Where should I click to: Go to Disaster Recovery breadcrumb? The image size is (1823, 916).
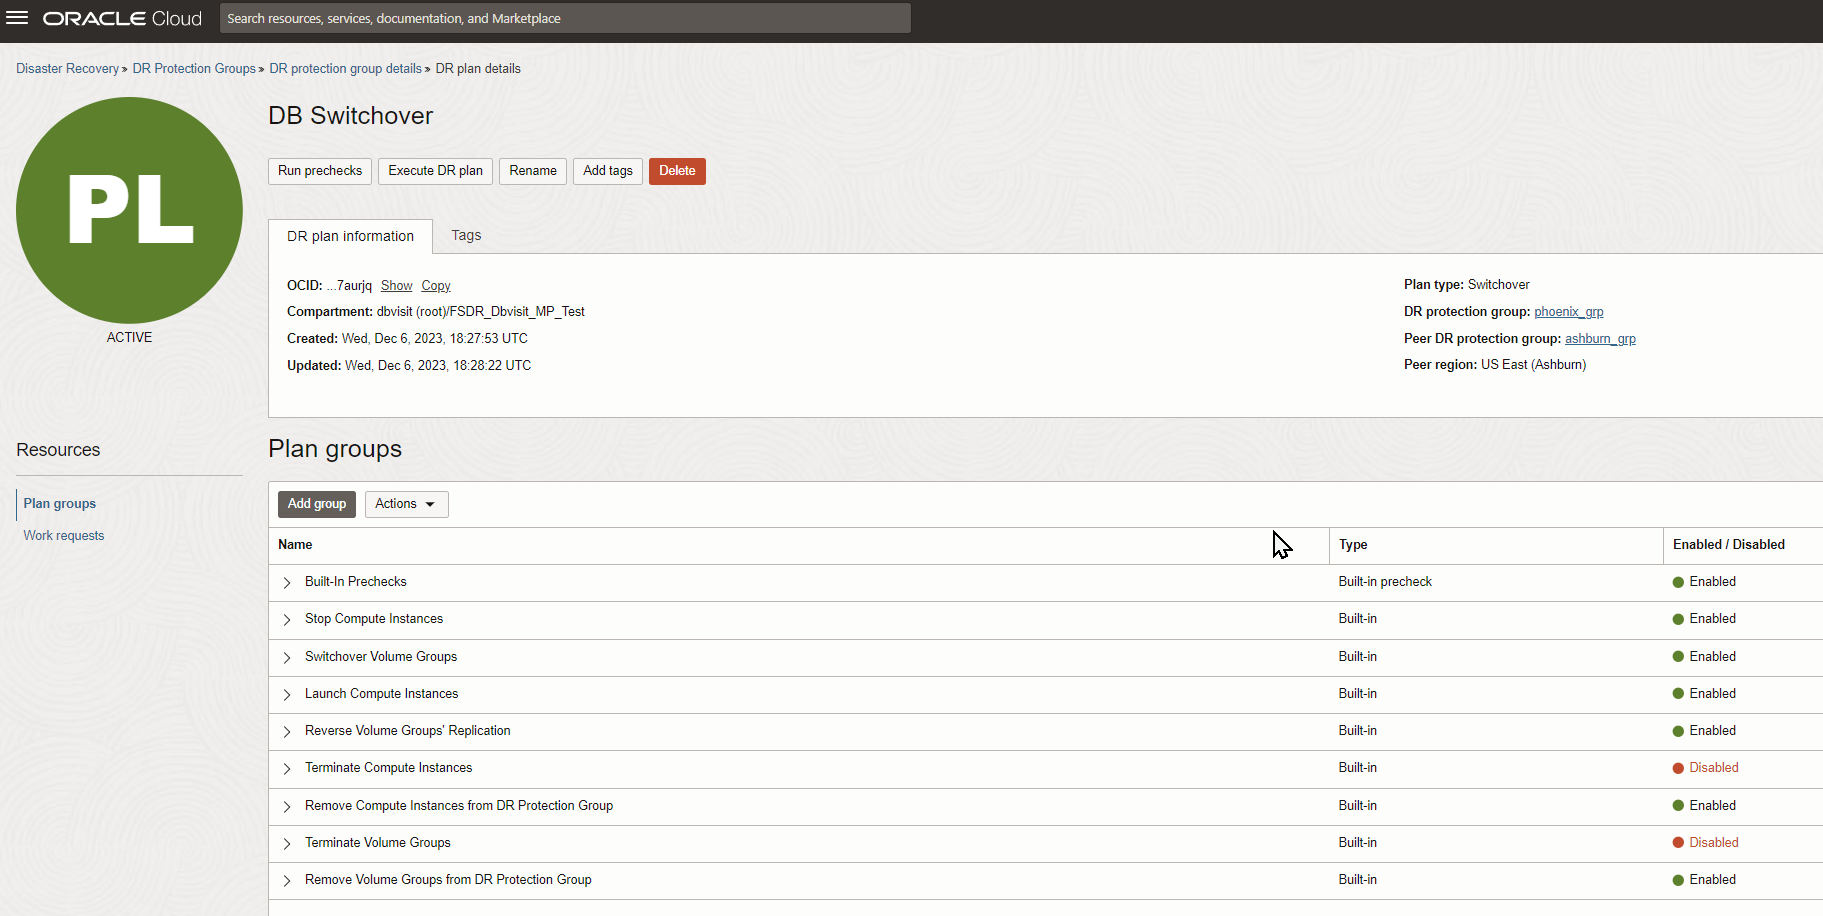pyautogui.click(x=67, y=69)
